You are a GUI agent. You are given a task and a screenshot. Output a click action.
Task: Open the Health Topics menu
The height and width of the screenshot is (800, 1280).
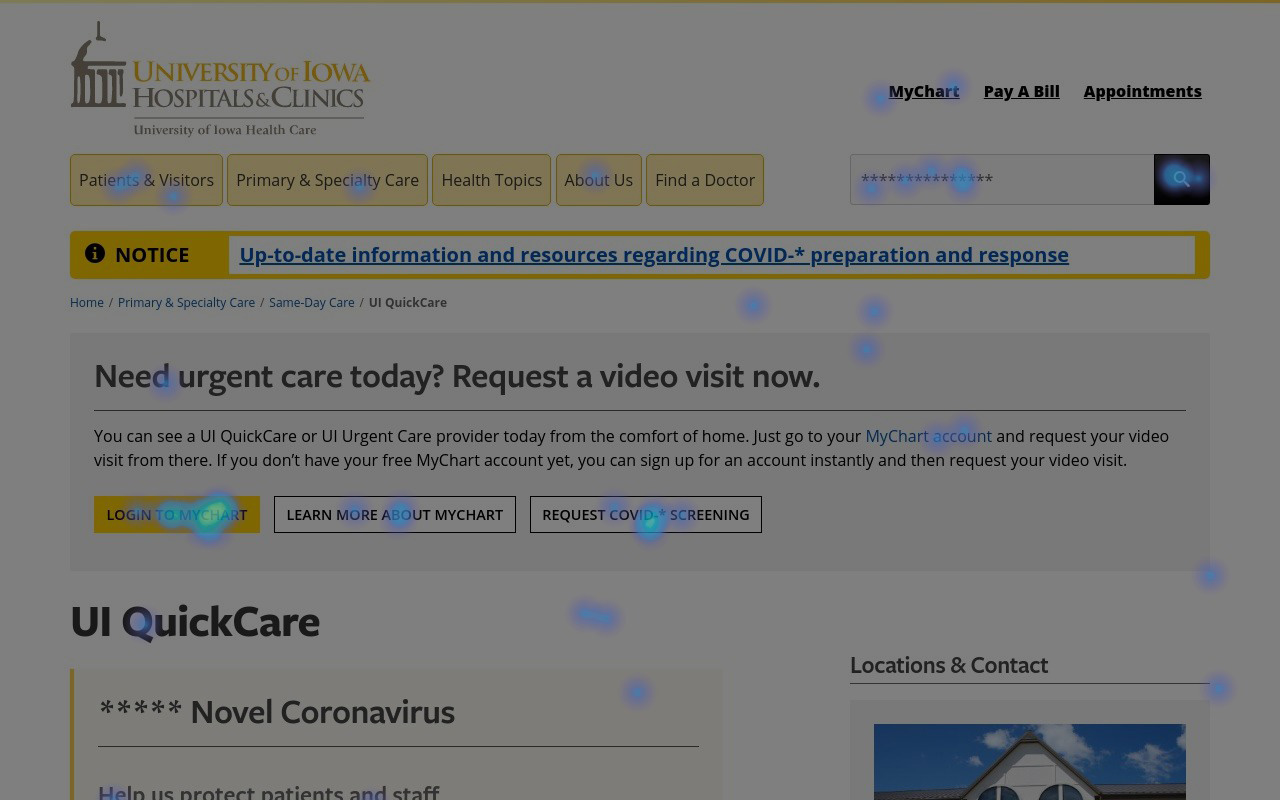pyautogui.click(x=491, y=180)
